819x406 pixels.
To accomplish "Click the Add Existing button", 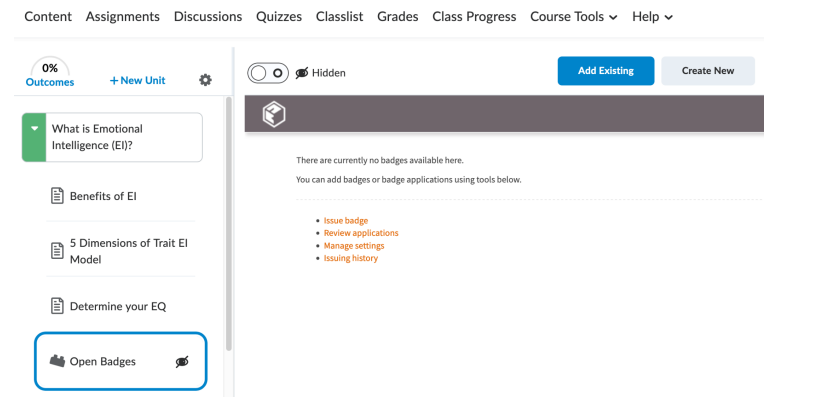I will tap(606, 71).
